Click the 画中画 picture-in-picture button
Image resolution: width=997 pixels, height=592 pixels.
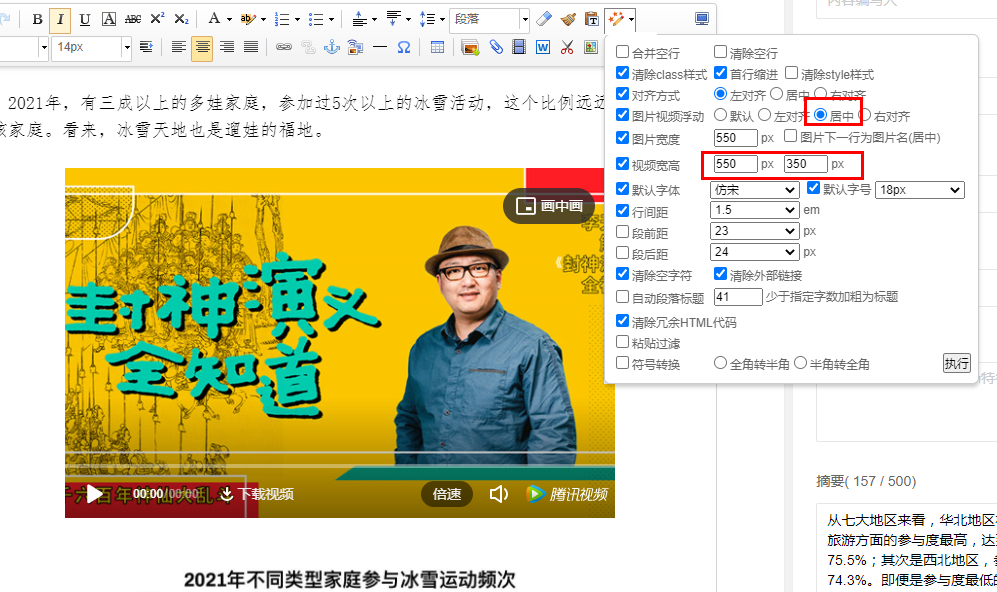[x=549, y=206]
